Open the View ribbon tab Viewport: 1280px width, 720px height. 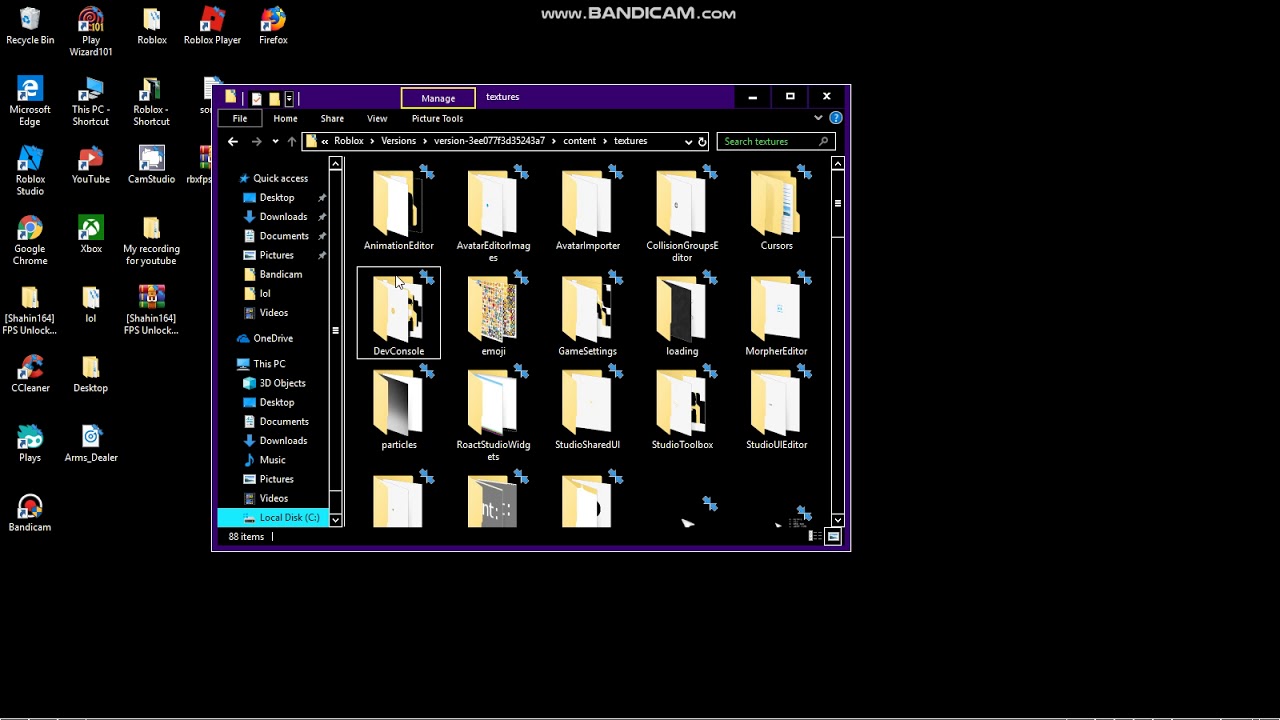(x=377, y=118)
